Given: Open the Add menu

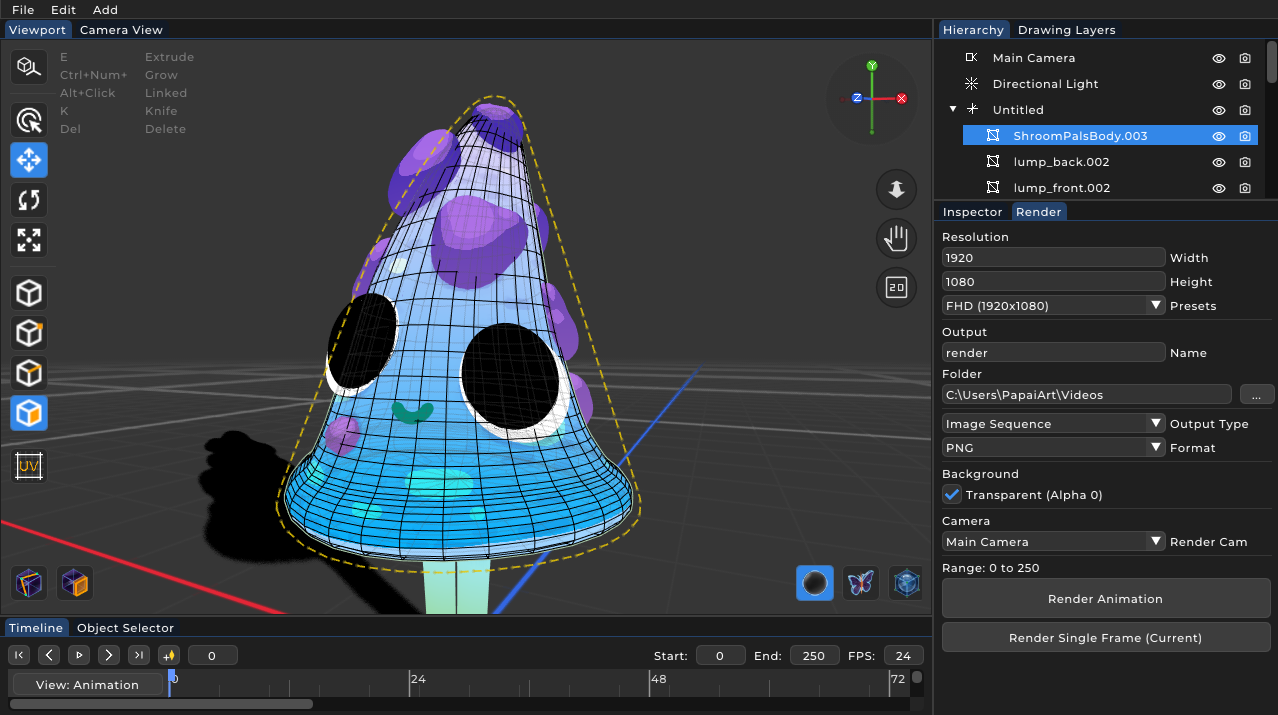Looking at the screenshot, I should point(105,10).
